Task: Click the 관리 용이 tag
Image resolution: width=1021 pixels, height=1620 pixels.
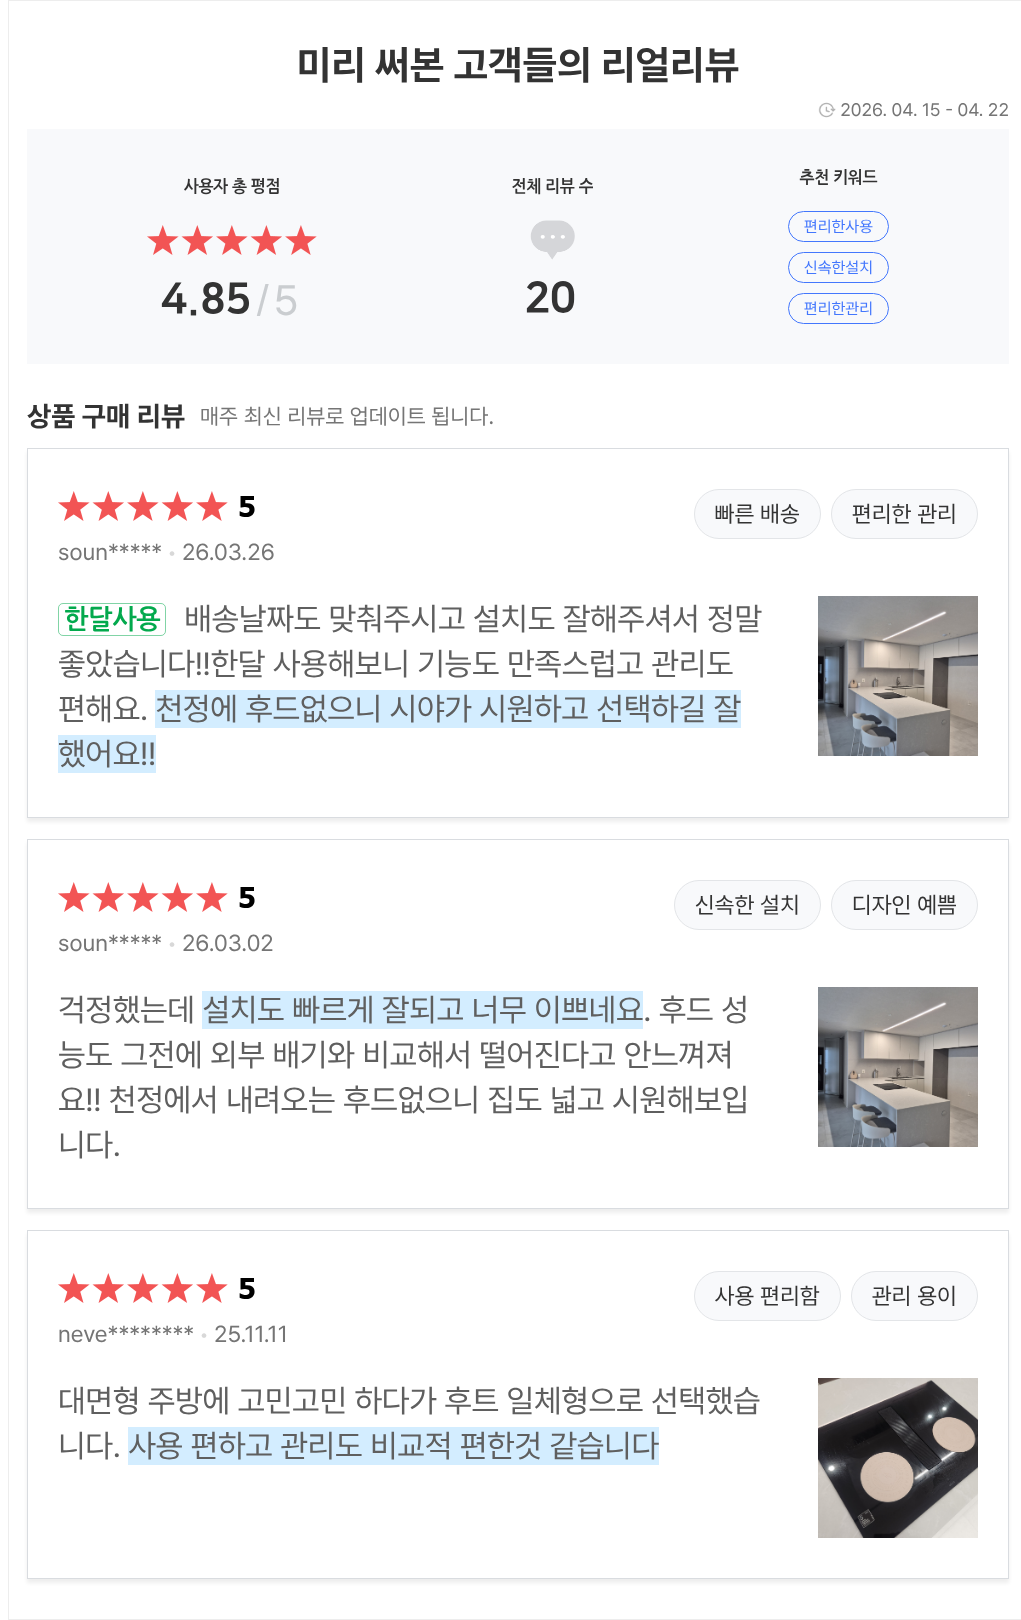Action: (x=914, y=1296)
